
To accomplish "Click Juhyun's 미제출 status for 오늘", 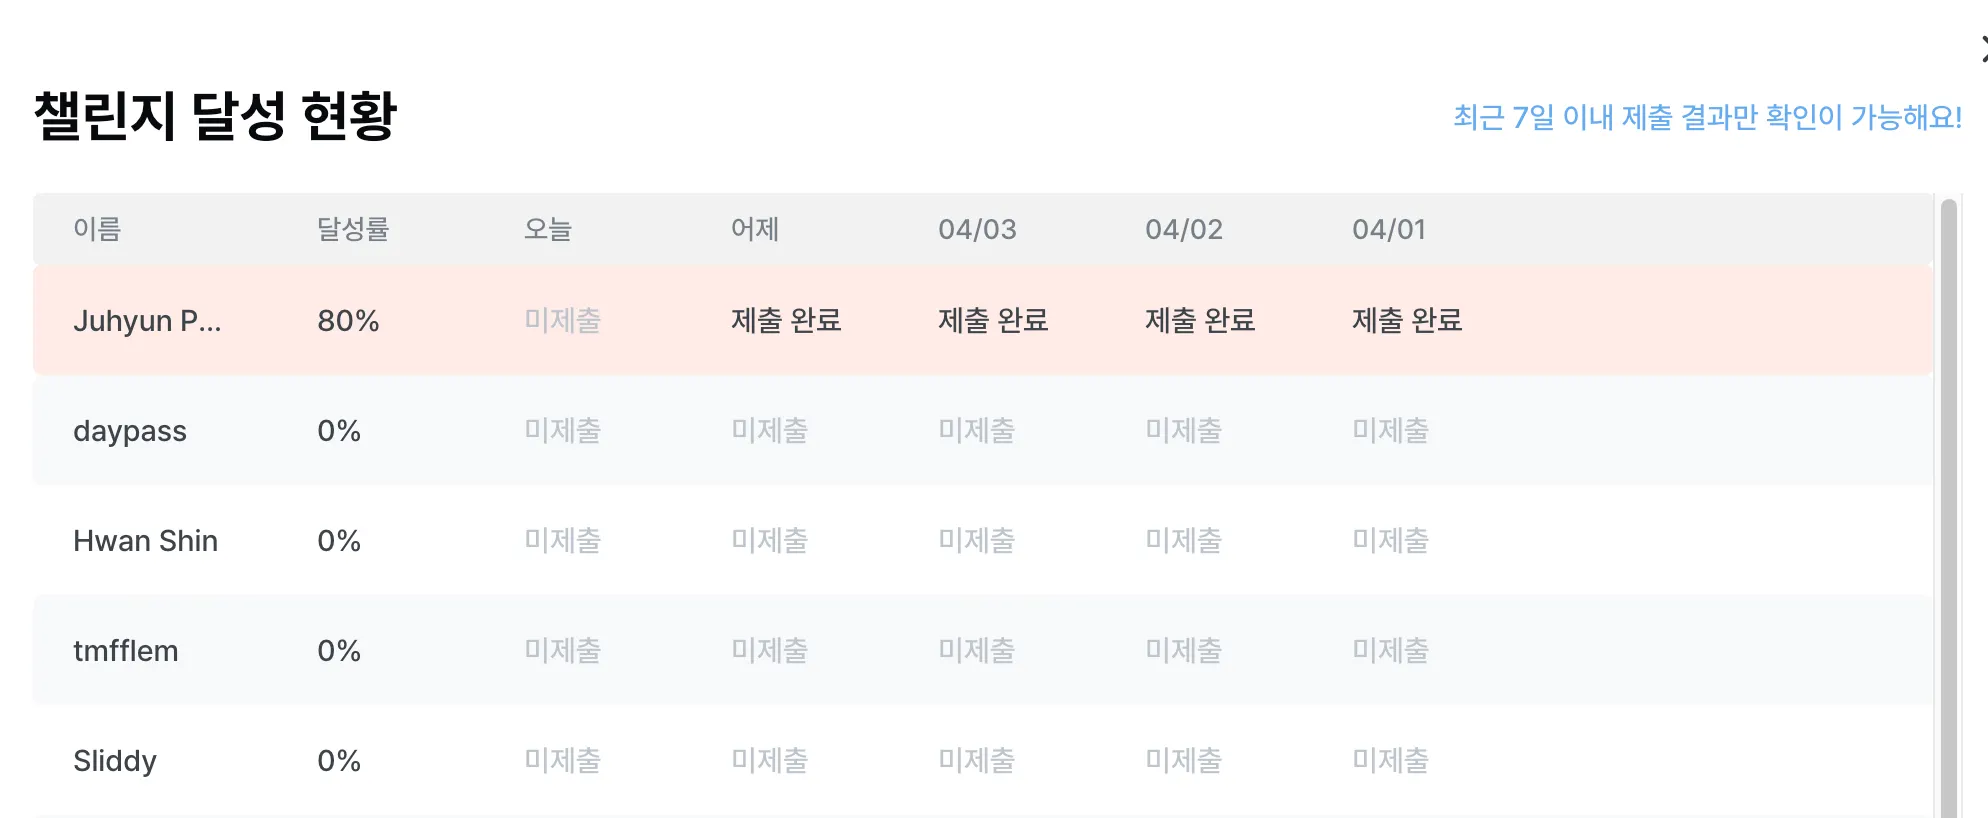I will [563, 320].
